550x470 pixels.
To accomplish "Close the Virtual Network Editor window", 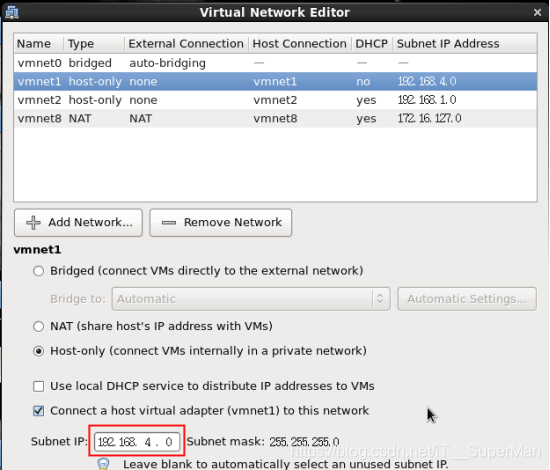I will [x=537, y=12].
